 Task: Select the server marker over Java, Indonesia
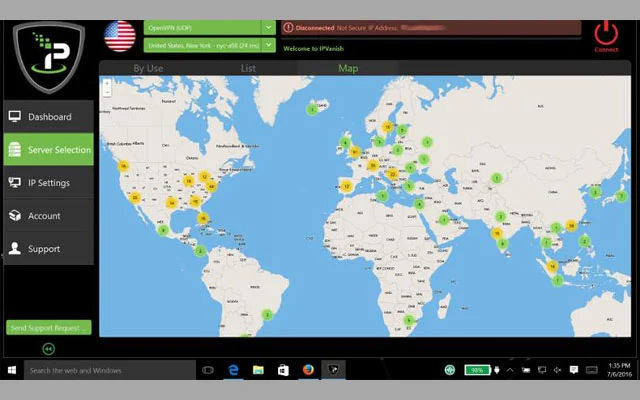tap(558, 280)
